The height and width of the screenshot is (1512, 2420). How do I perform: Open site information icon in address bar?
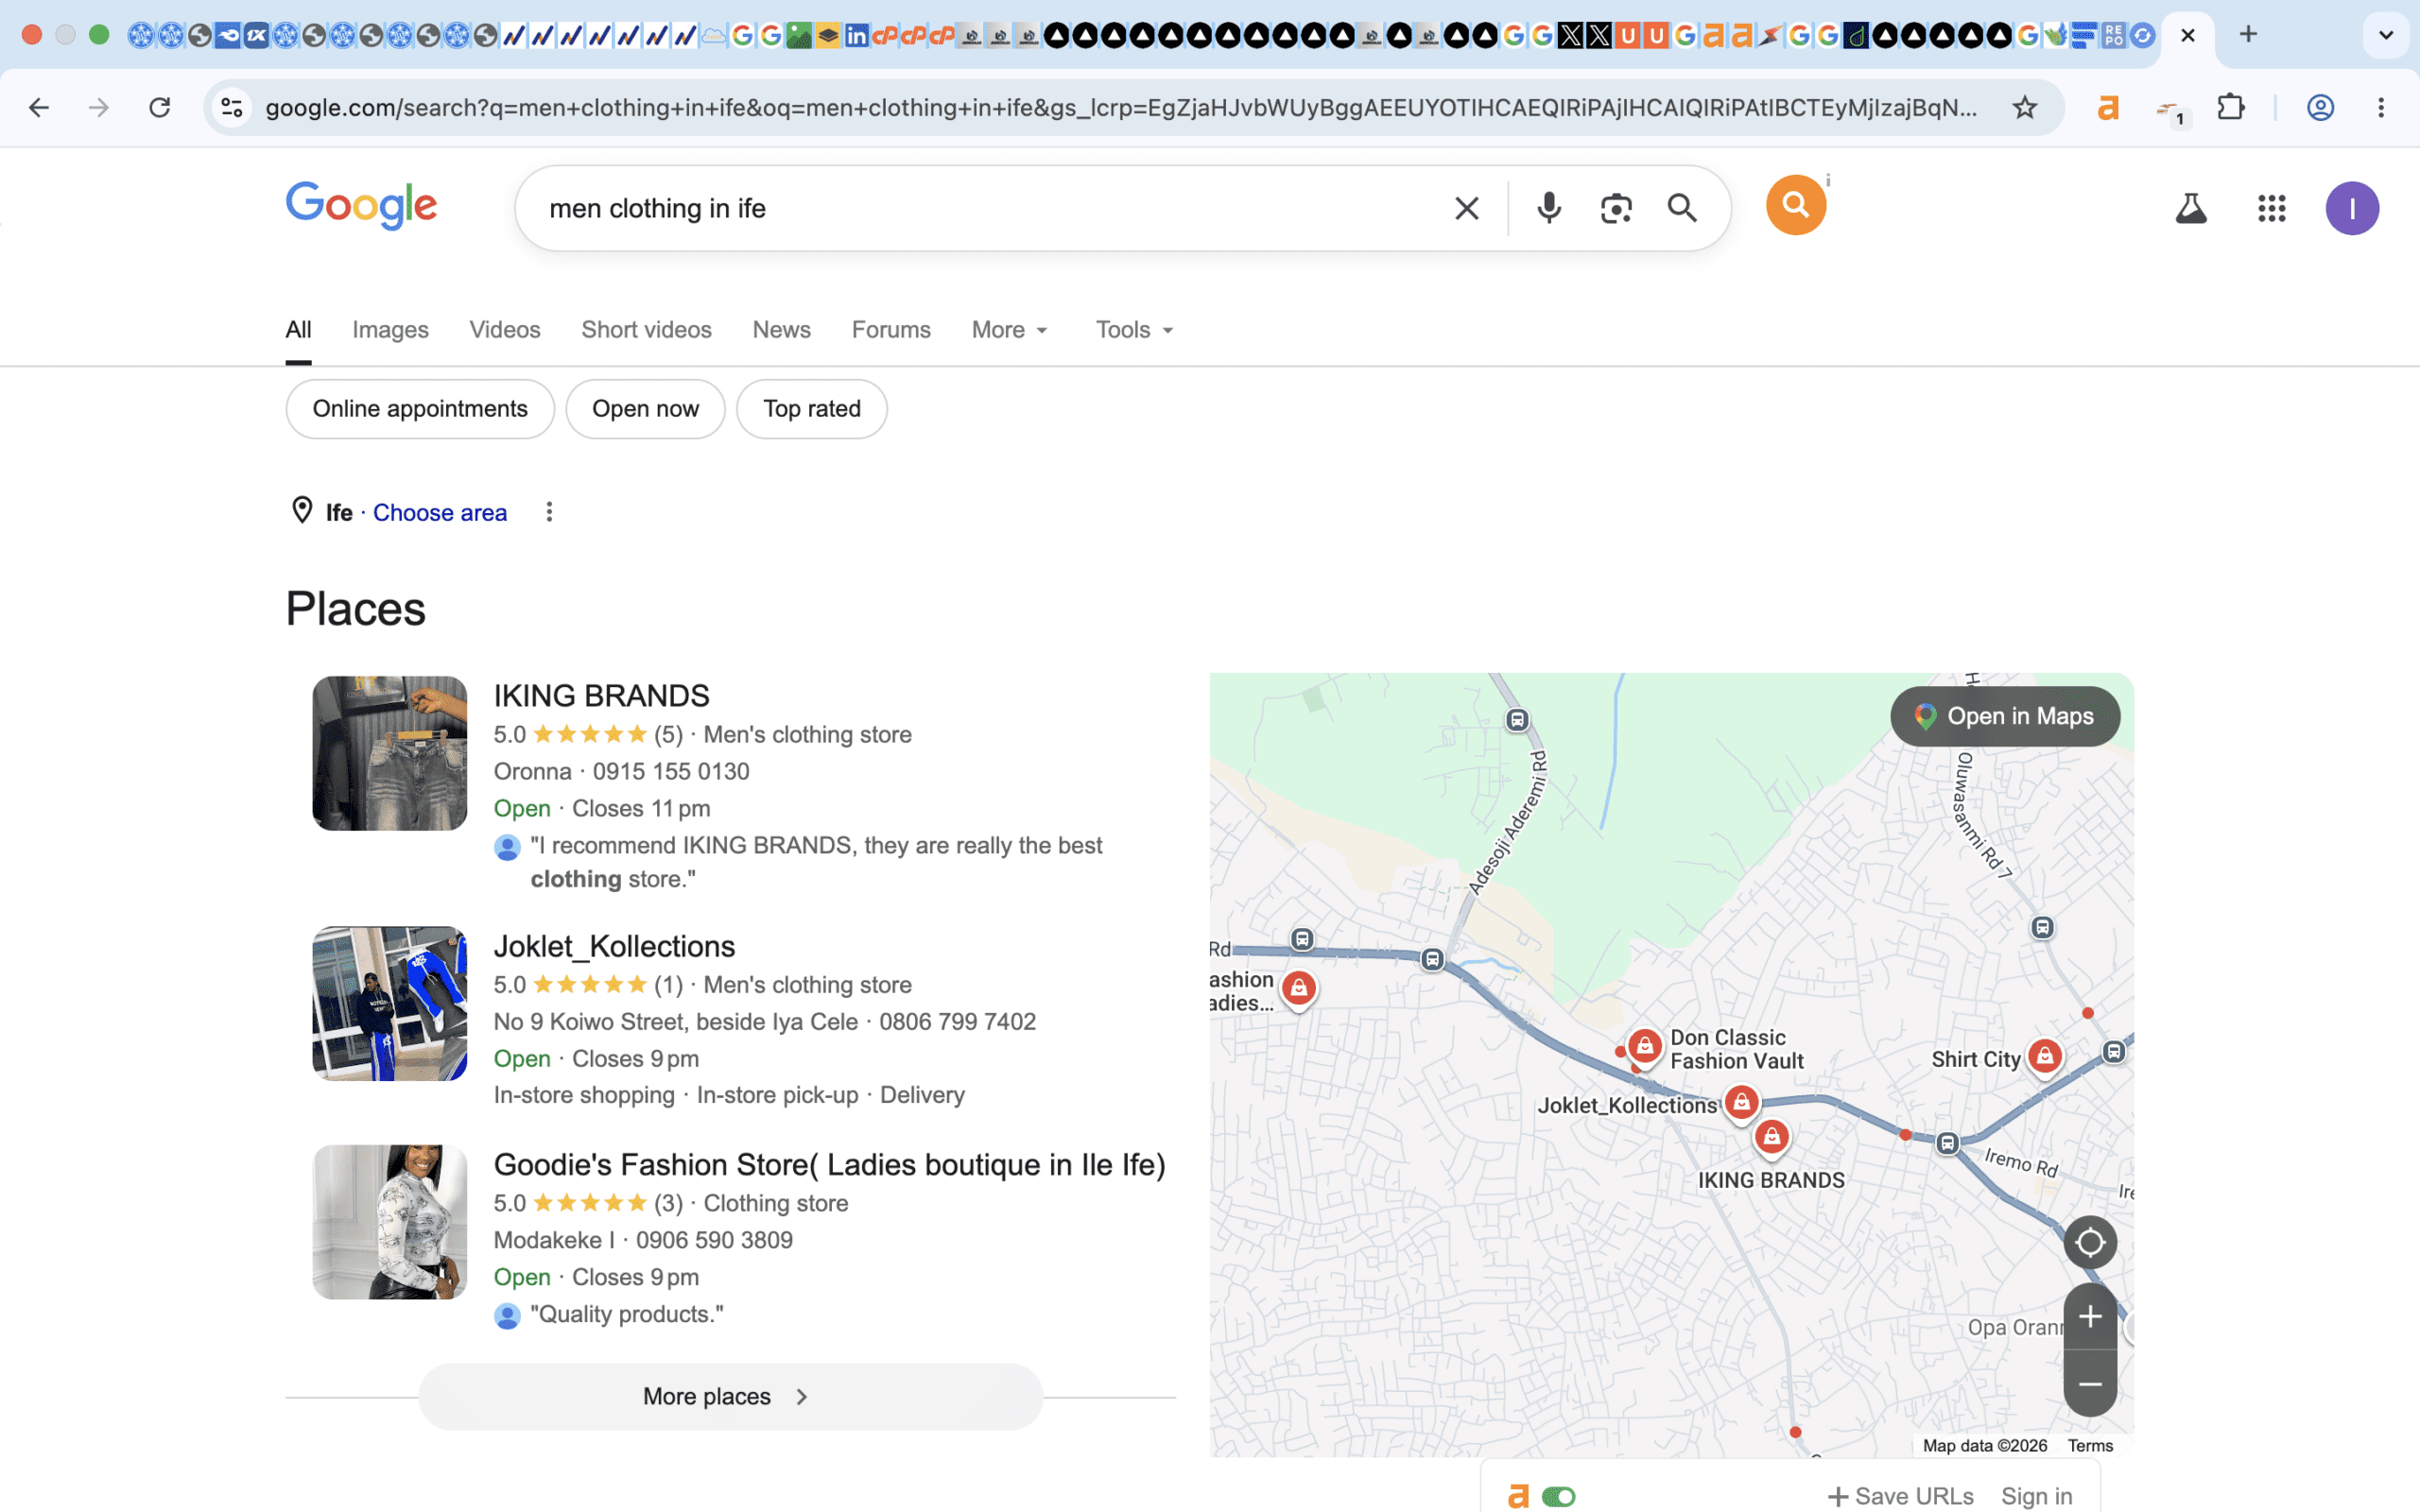pos(232,108)
